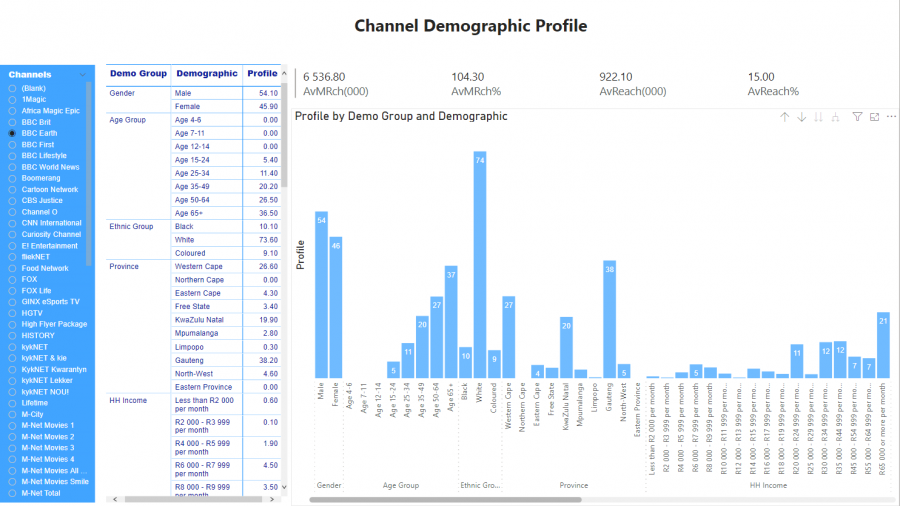Select the kykNET & kie radio
The image size is (900, 506).
pyautogui.click(x=12, y=358)
